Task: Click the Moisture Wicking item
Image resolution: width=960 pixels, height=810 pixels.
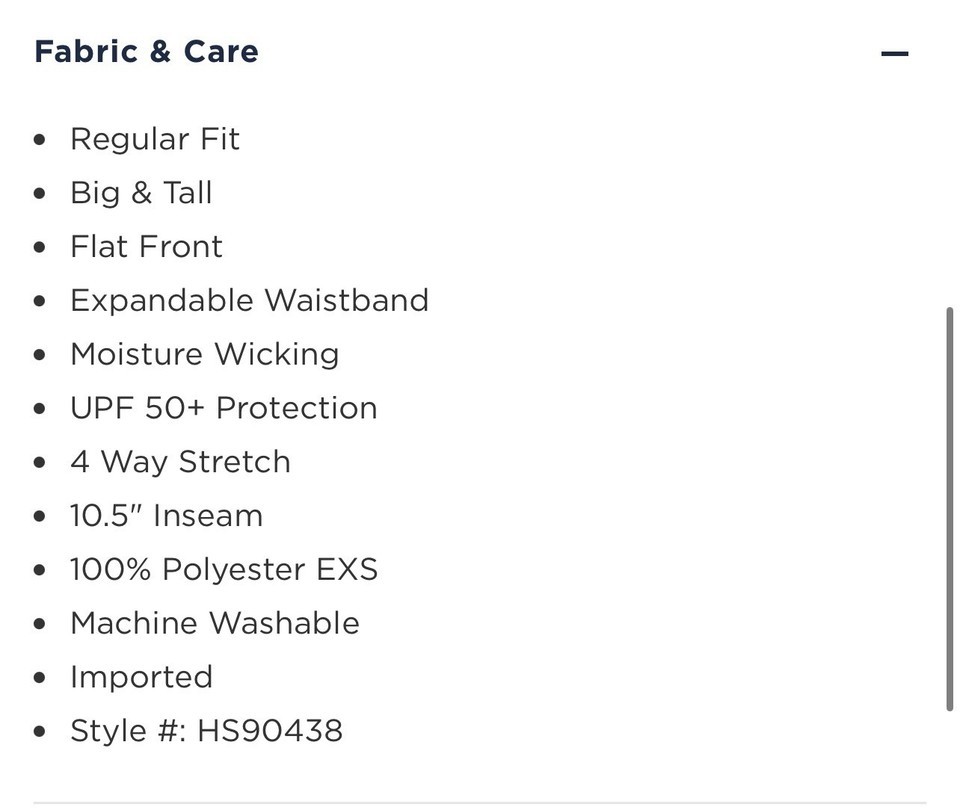Action: pos(204,354)
